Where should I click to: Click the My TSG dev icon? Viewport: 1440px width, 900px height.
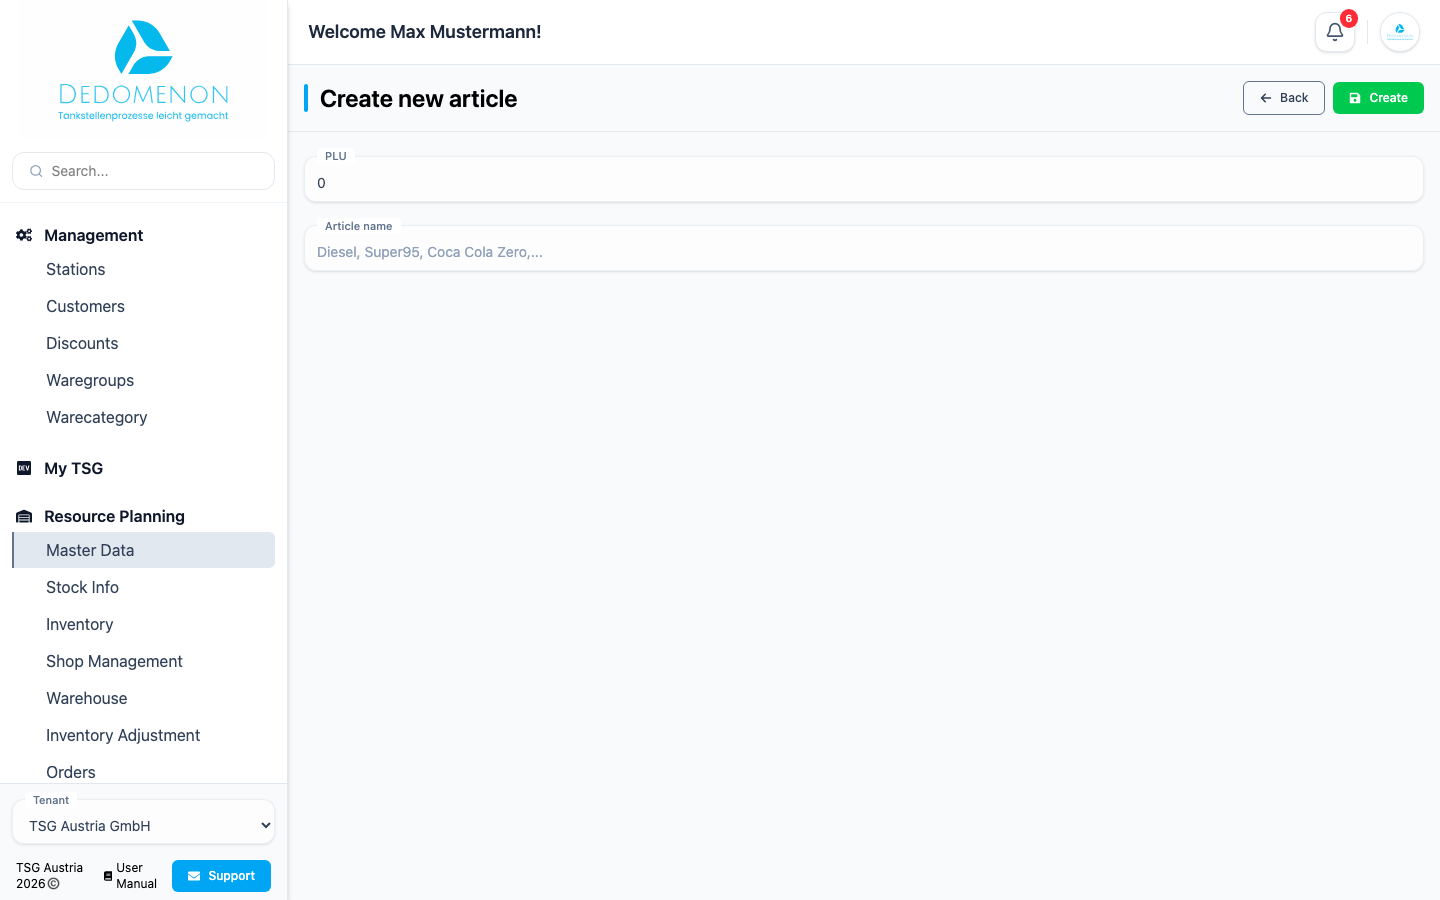coord(24,468)
